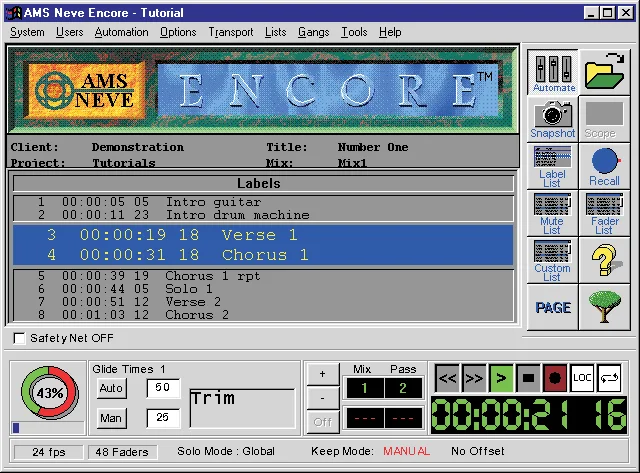Click the Mix number display showing 1
This screenshot has height=473, width=640.
click(364, 388)
